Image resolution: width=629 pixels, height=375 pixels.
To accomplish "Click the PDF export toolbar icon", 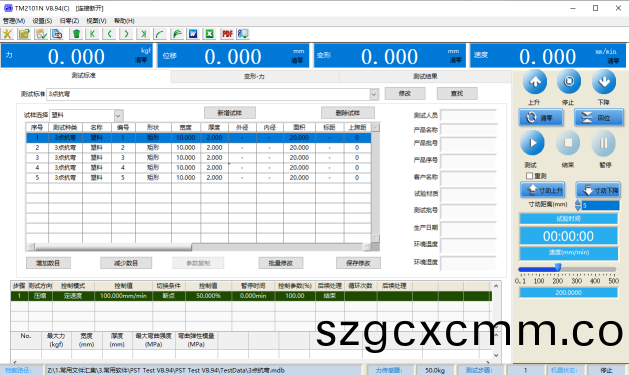I will (227, 34).
